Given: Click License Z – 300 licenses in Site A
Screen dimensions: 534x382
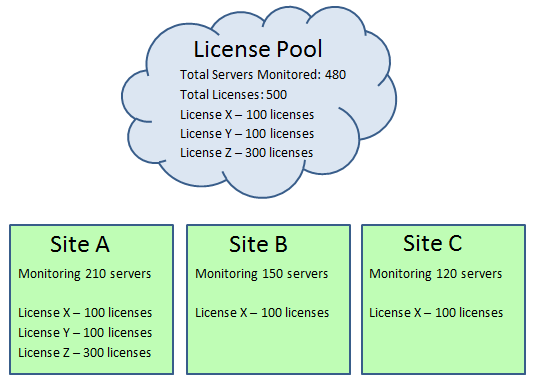Looking at the screenshot, I should click(x=84, y=353).
